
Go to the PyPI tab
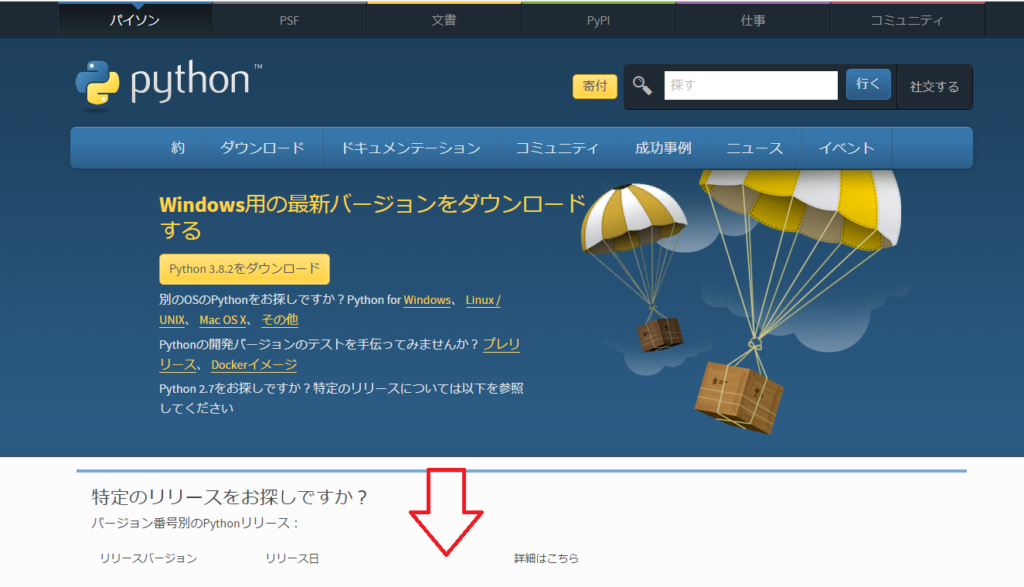[598, 17]
